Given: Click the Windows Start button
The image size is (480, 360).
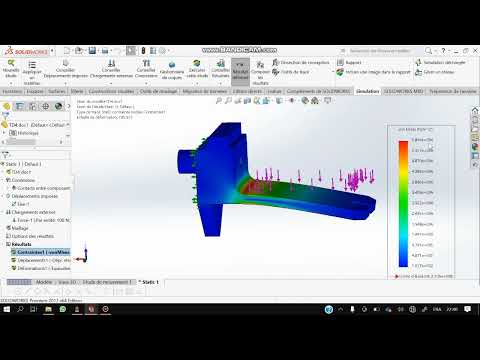Looking at the screenshot, I should pos(6,309).
